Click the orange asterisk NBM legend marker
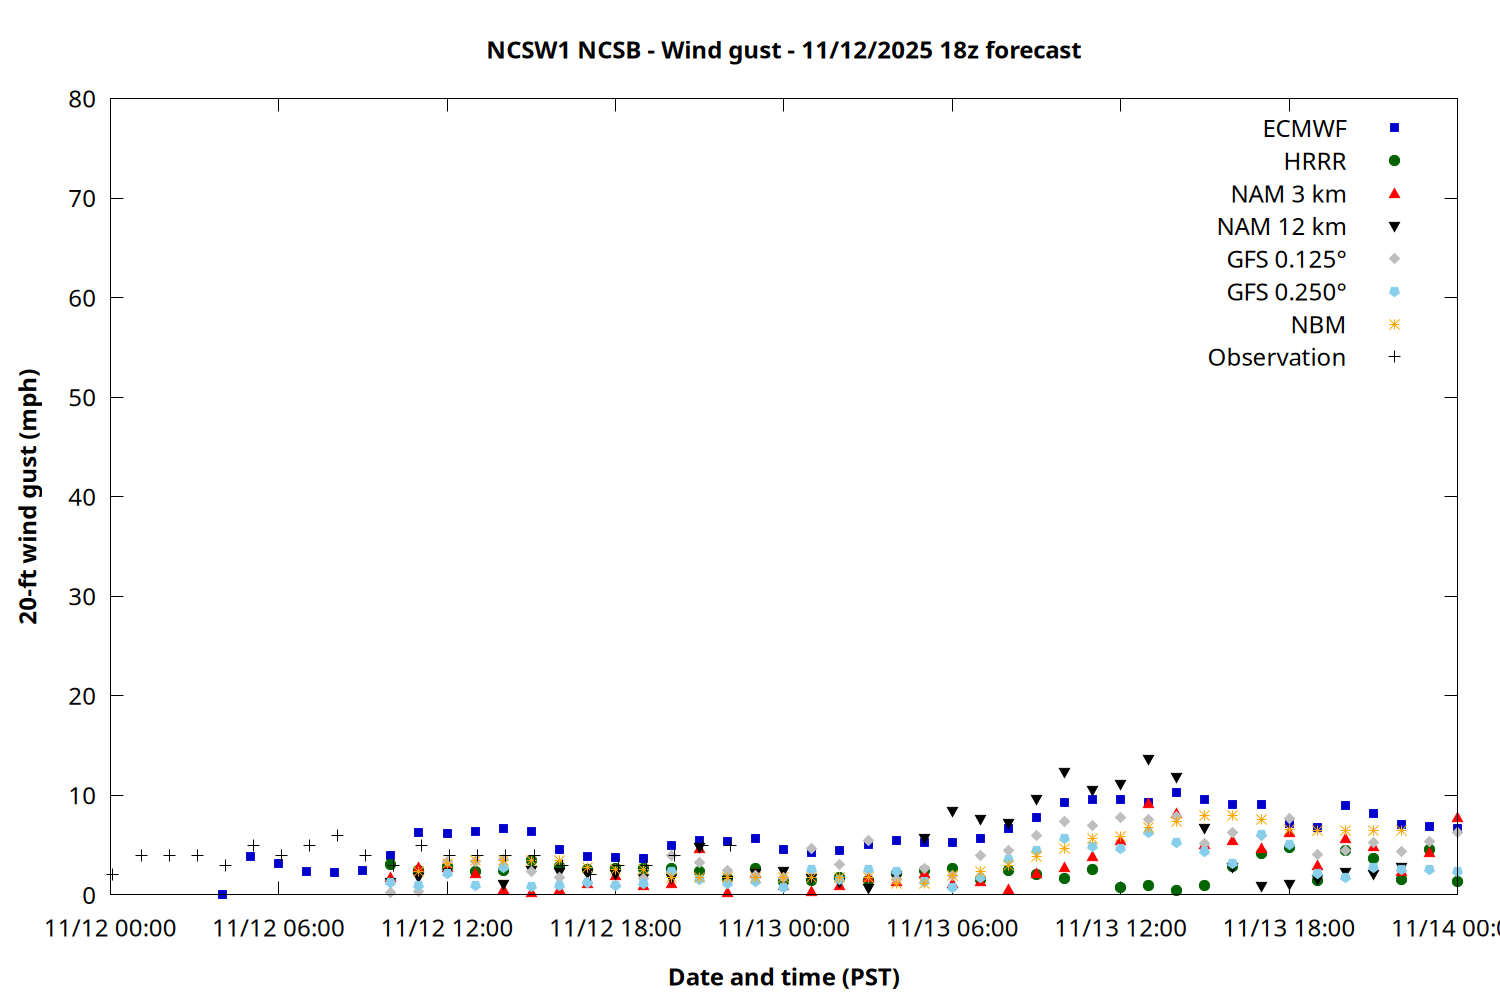This screenshot has height=1000, width=1500. [x=1394, y=325]
